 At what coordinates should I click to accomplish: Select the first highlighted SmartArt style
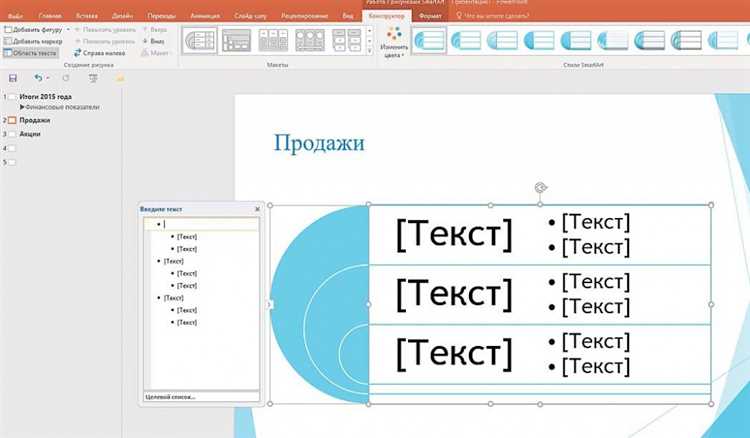430,40
